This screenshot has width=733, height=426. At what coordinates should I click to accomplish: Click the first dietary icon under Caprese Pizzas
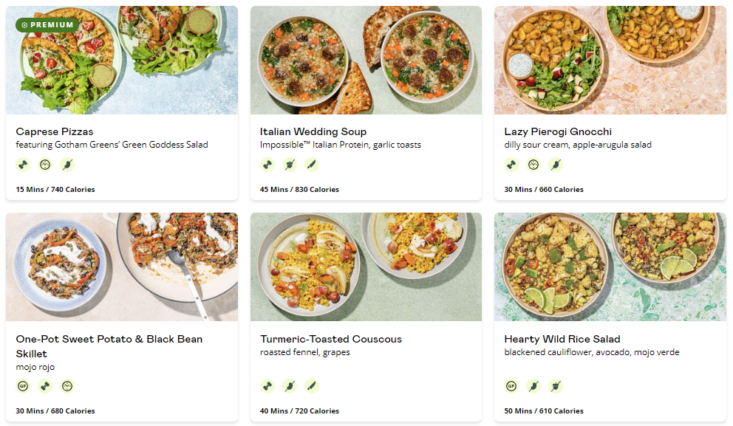pyautogui.click(x=23, y=165)
